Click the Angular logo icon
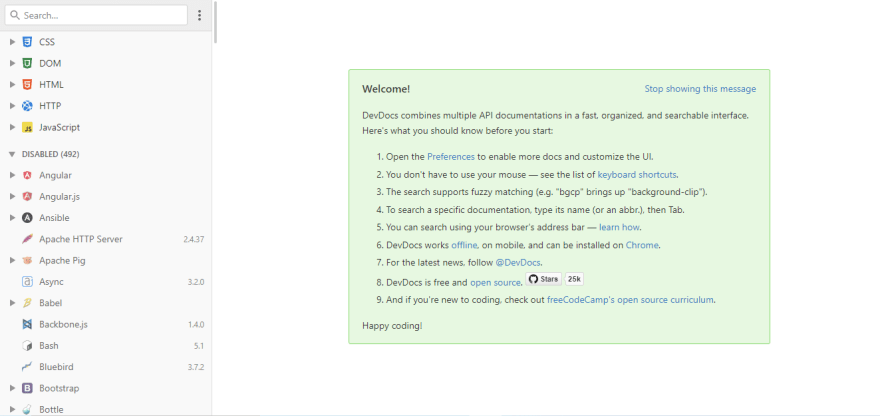Image resolution: width=880 pixels, height=416 pixels. click(x=27, y=175)
